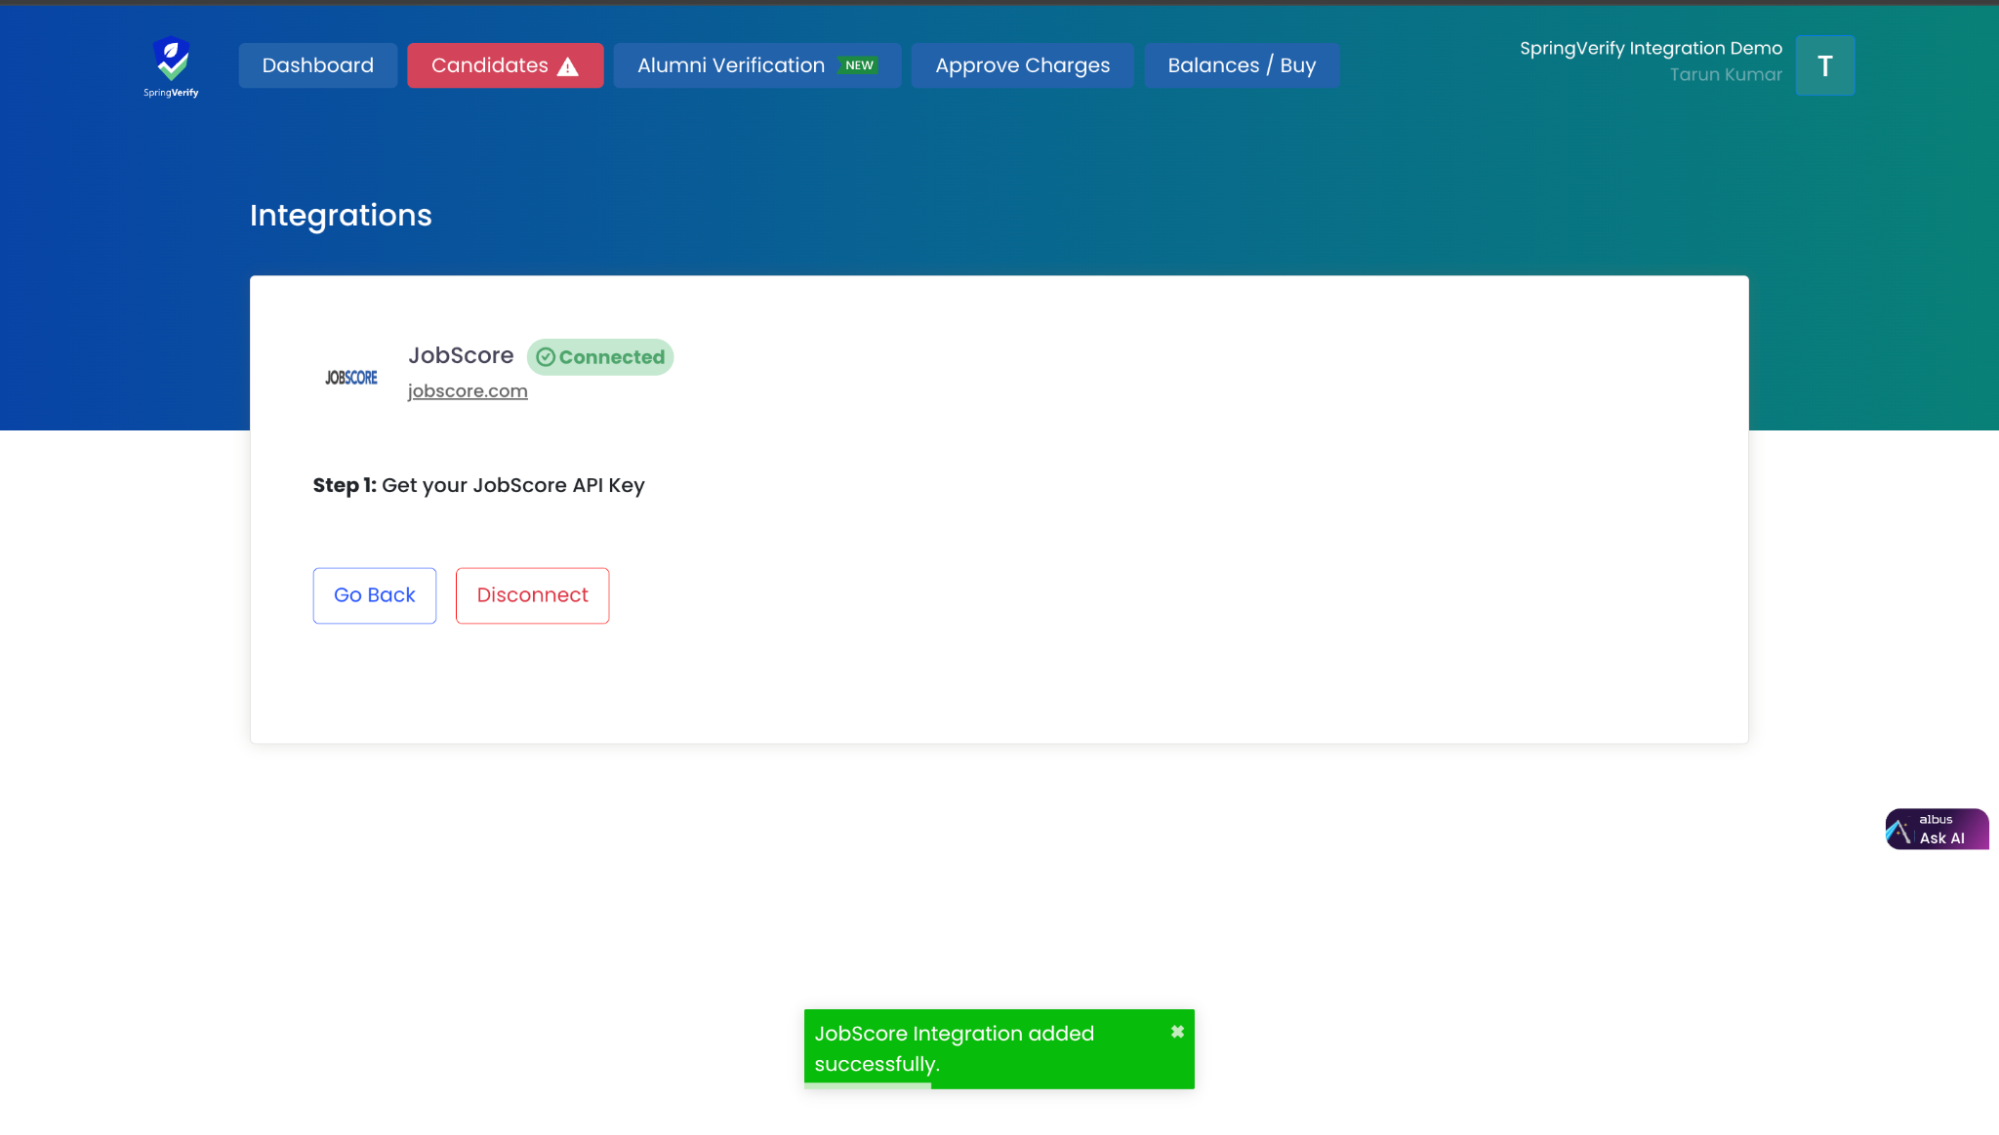
Task: Open the Candidates tab
Action: point(490,66)
